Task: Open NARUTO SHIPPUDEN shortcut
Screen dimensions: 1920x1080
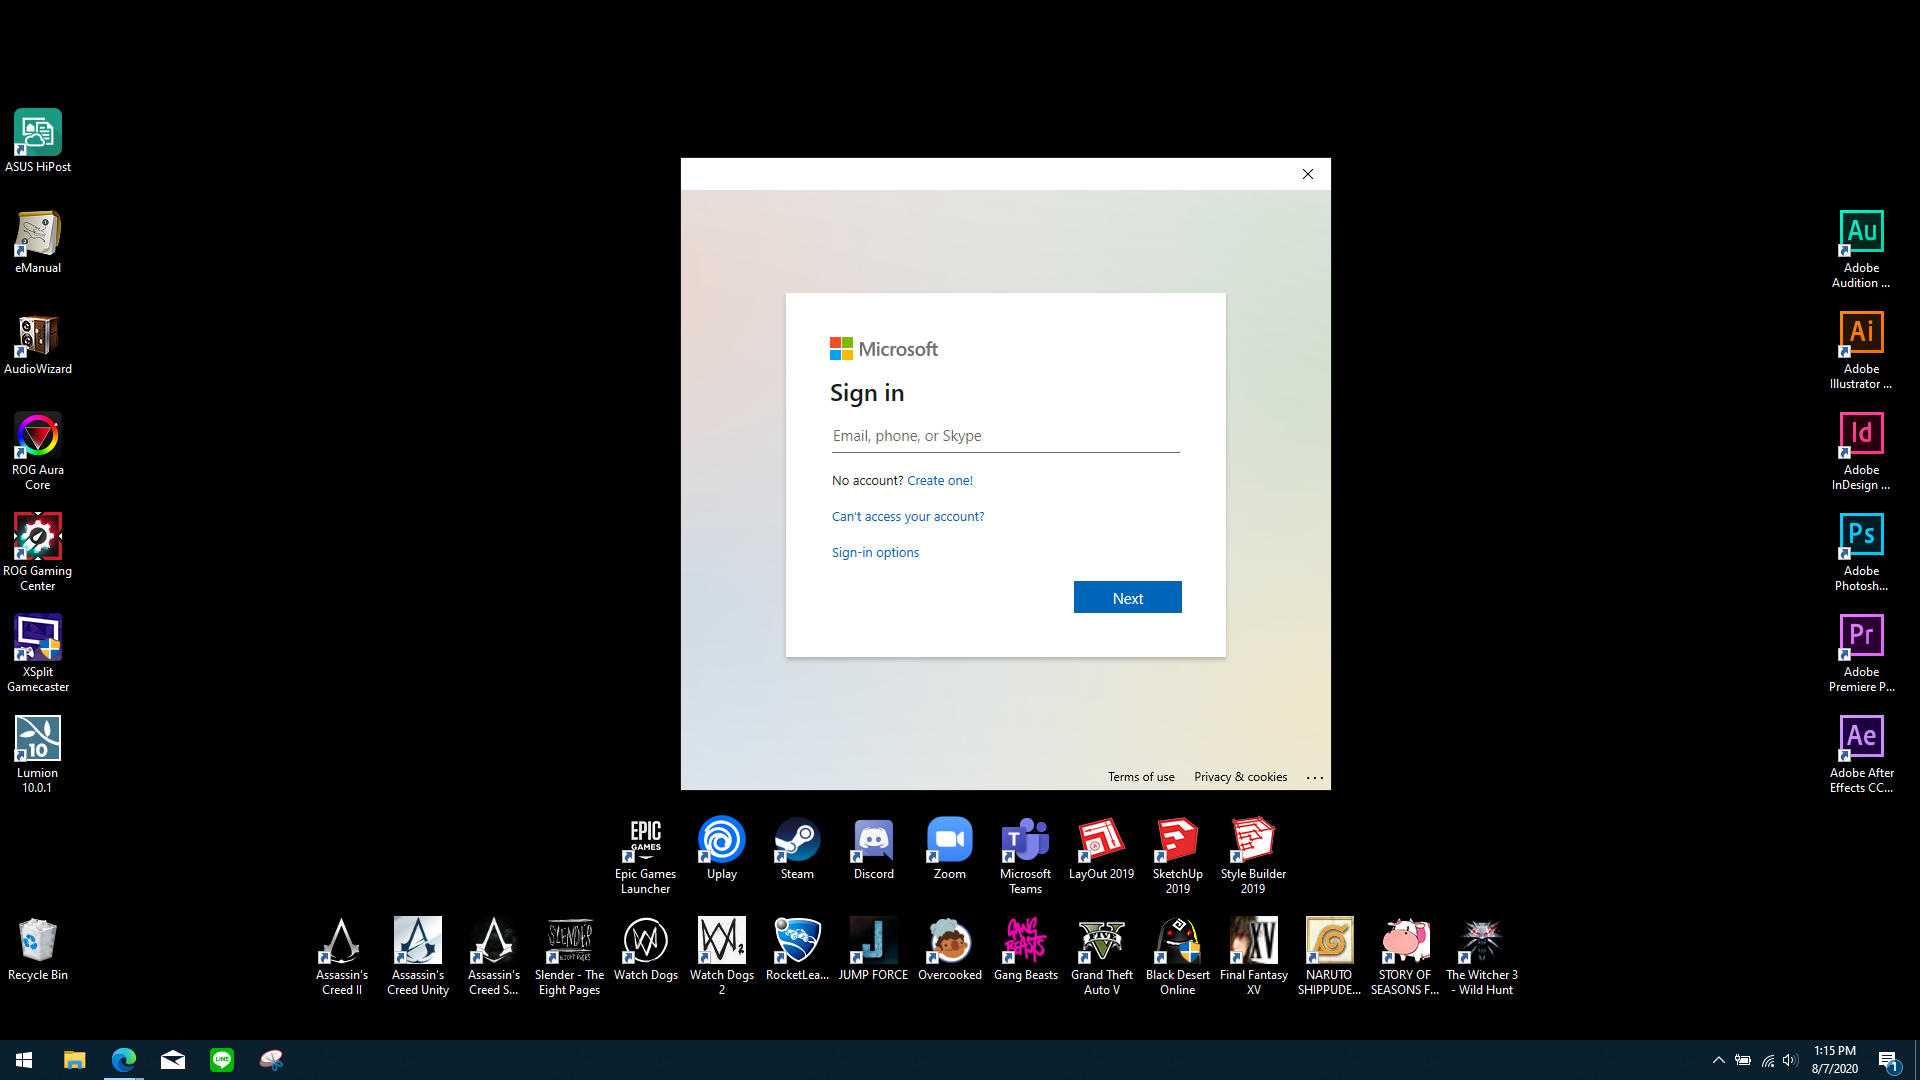Action: click(1329, 955)
